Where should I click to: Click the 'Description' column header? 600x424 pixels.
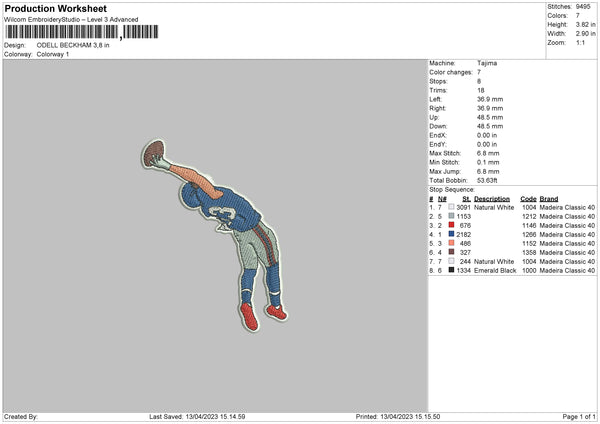click(492, 199)
